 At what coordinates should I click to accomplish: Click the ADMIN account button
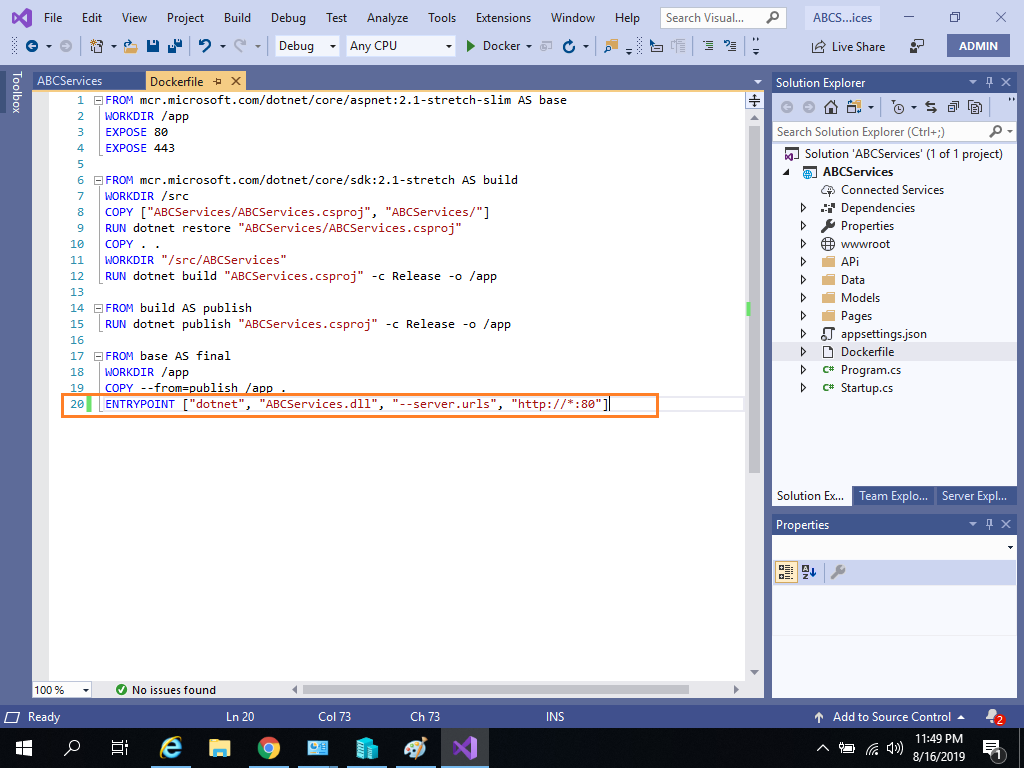[978, 46]
